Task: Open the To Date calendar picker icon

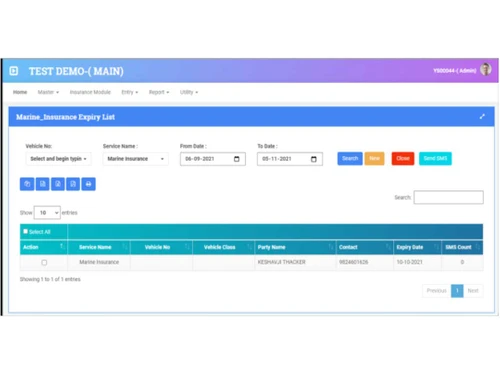Action: coord(314,159)
